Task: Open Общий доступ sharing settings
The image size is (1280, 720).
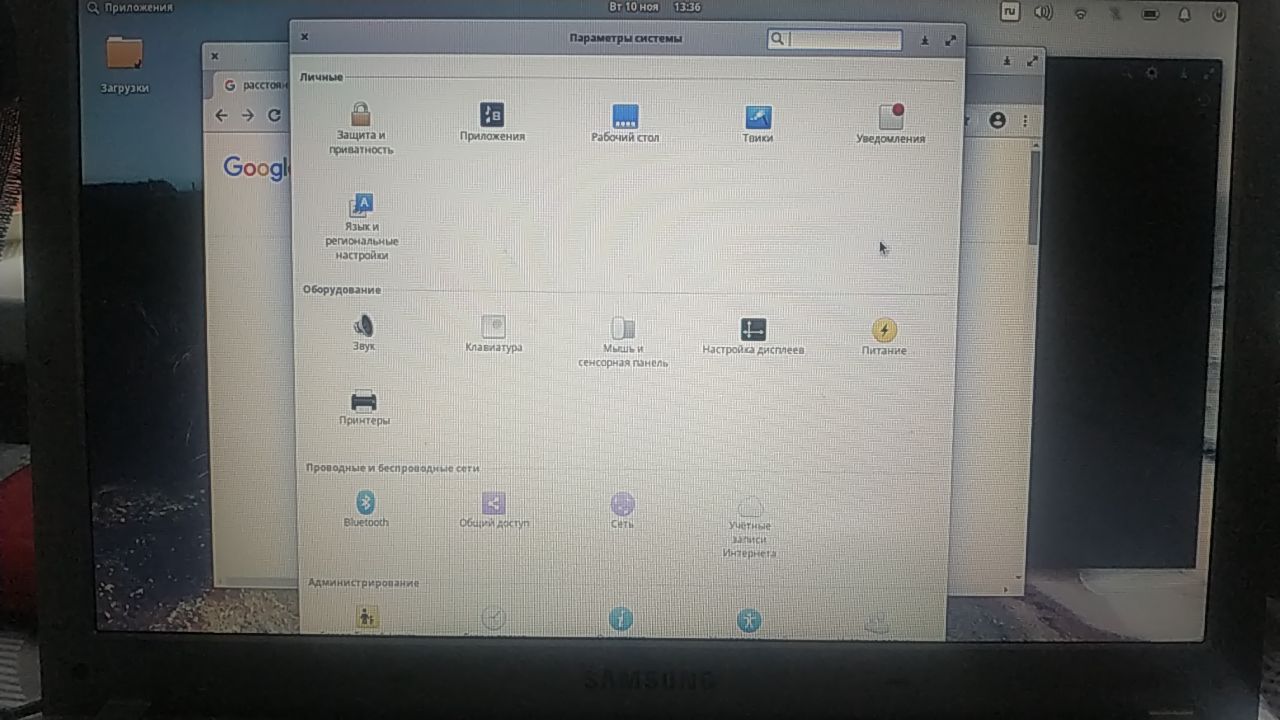Action: 494,510
